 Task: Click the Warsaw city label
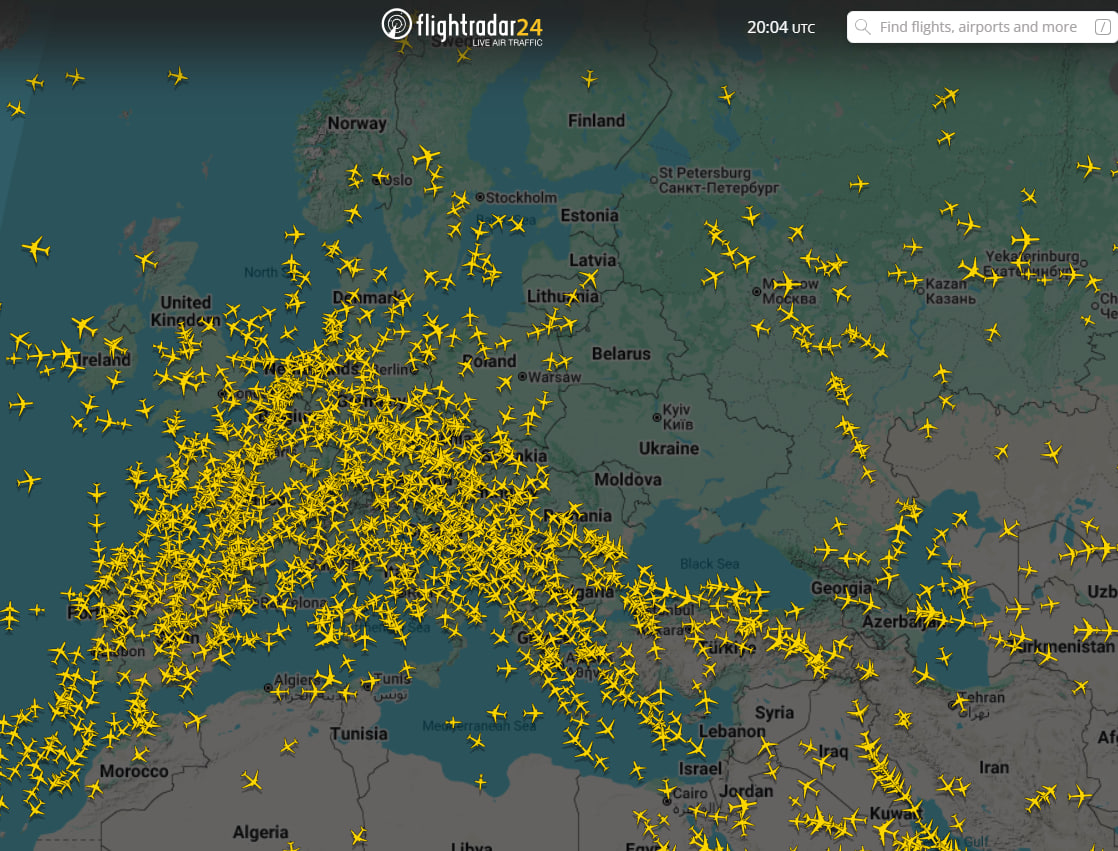tap(554, 377)
